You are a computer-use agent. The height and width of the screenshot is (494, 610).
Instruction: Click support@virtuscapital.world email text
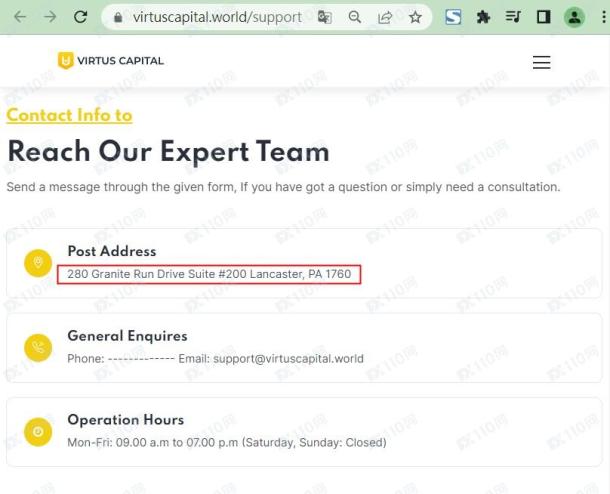pyautogui.click(x=289, y=358)
